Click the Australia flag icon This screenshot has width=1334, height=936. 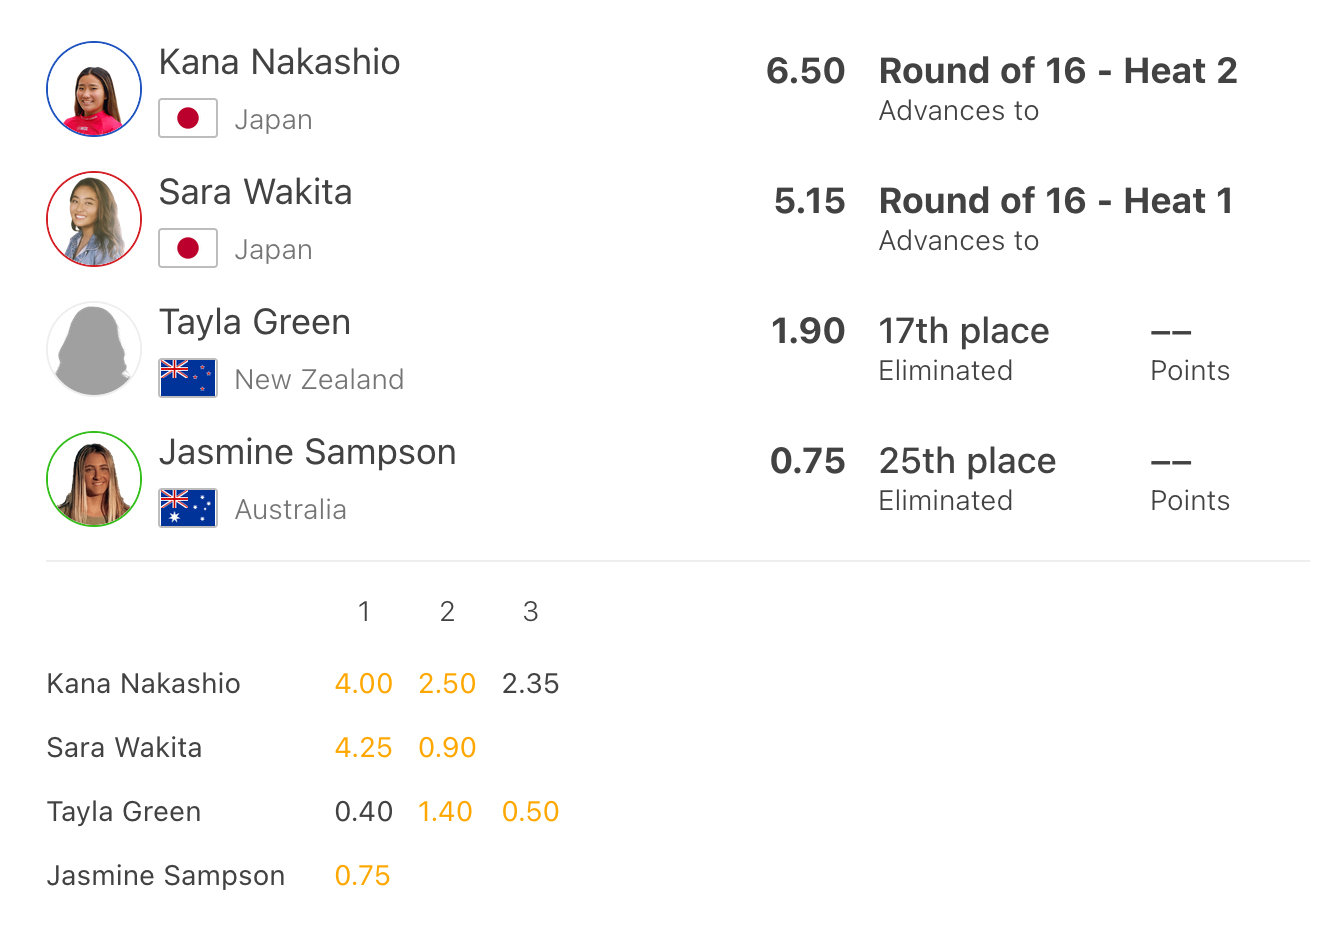pos(188,508)
